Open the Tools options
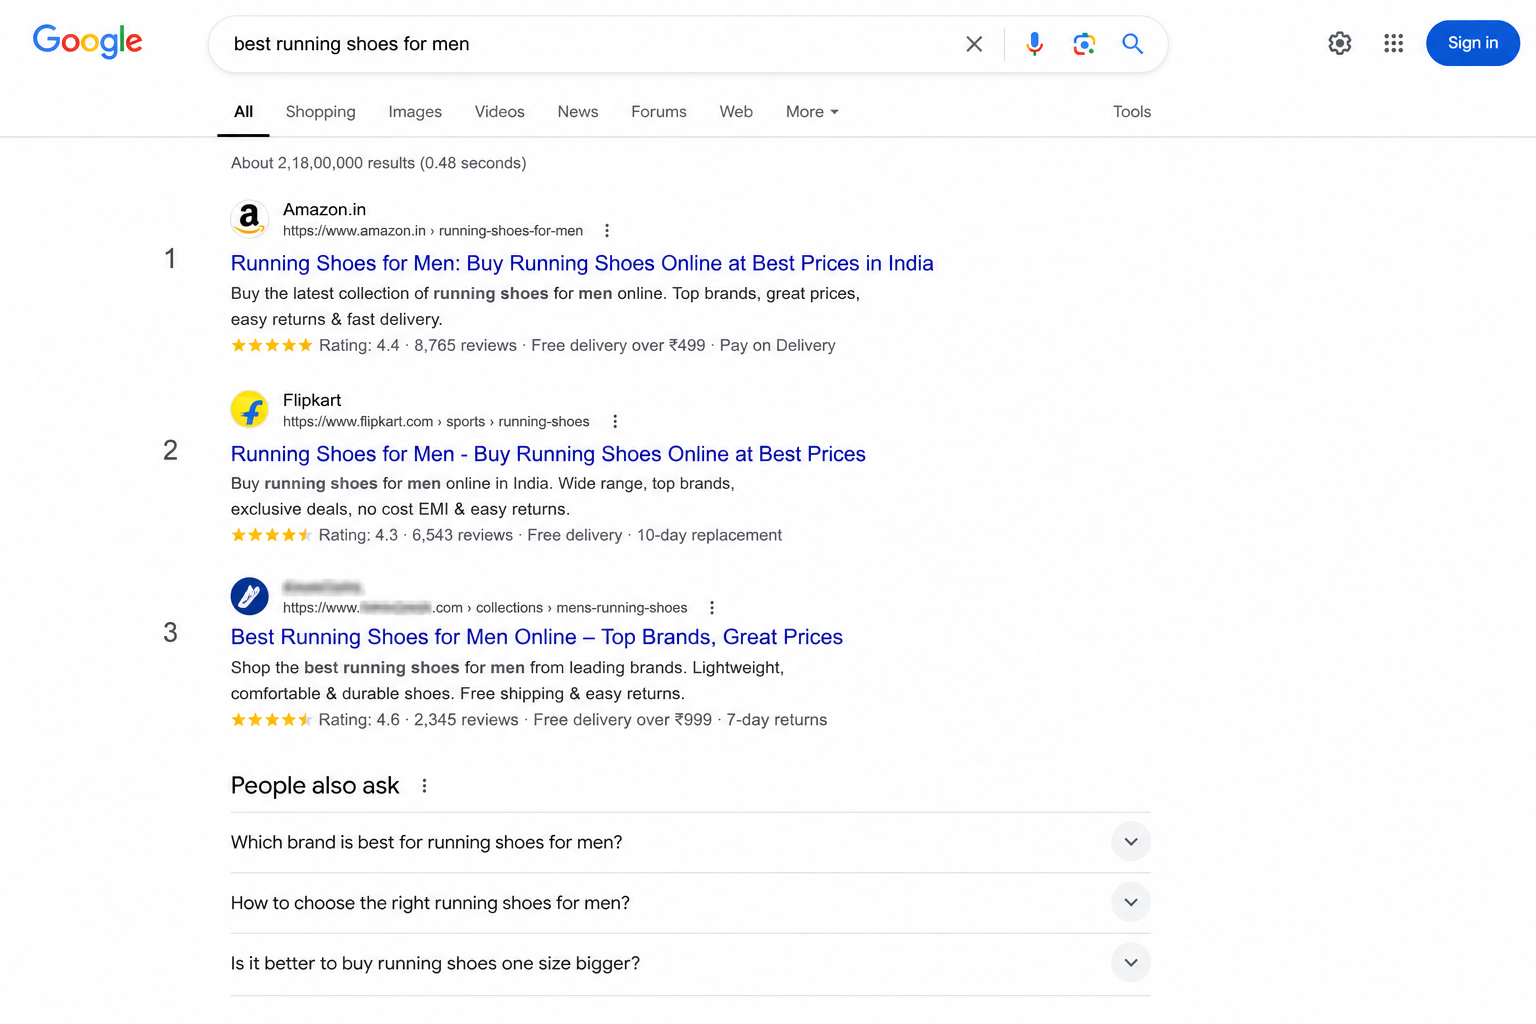Viewport: 1536px width, 1024px height. pos(1132,112)
